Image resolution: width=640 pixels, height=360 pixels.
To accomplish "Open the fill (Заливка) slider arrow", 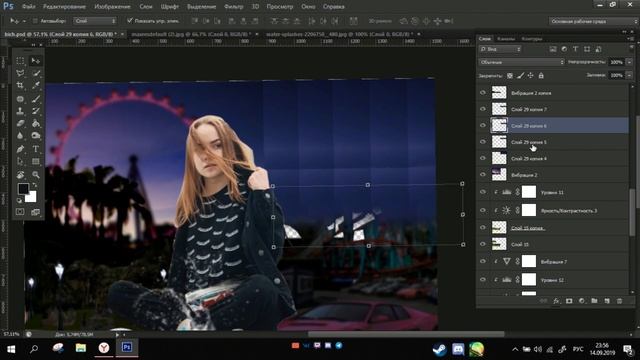I will 629,76.
